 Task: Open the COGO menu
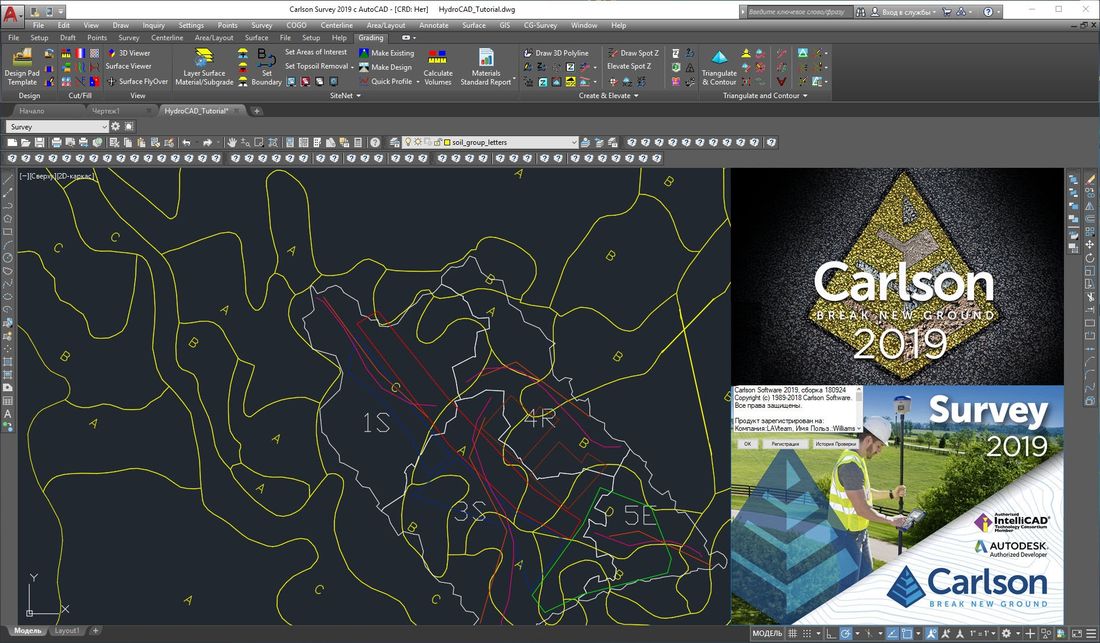tap(296, 25)
